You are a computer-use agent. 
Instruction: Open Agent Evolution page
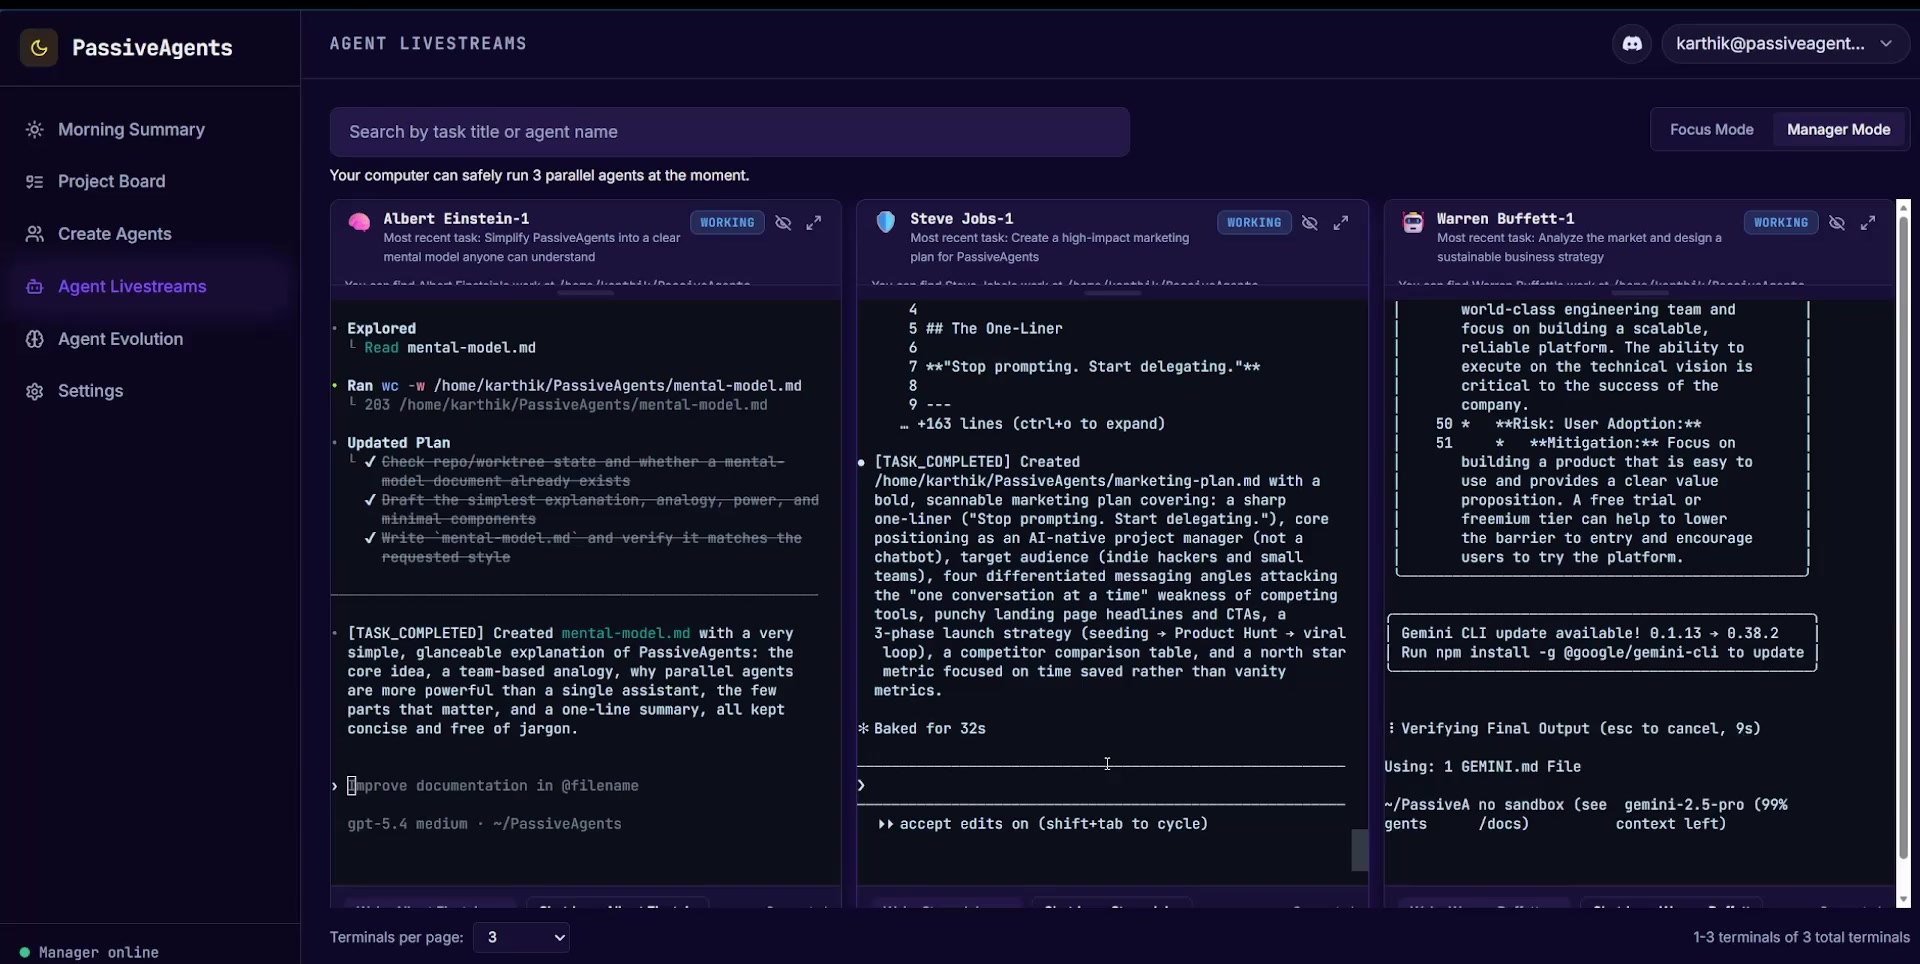pos(121,339)
